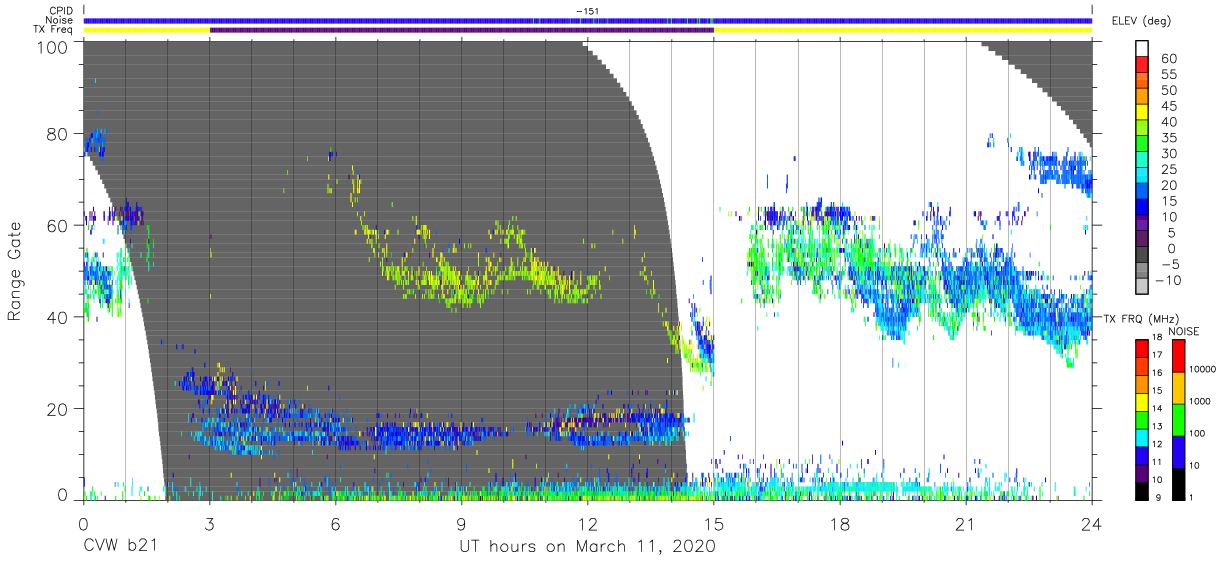Click the 'Range Gate' y-axis title
Screen dimensions: 1228x567
[x=15, y=271]
